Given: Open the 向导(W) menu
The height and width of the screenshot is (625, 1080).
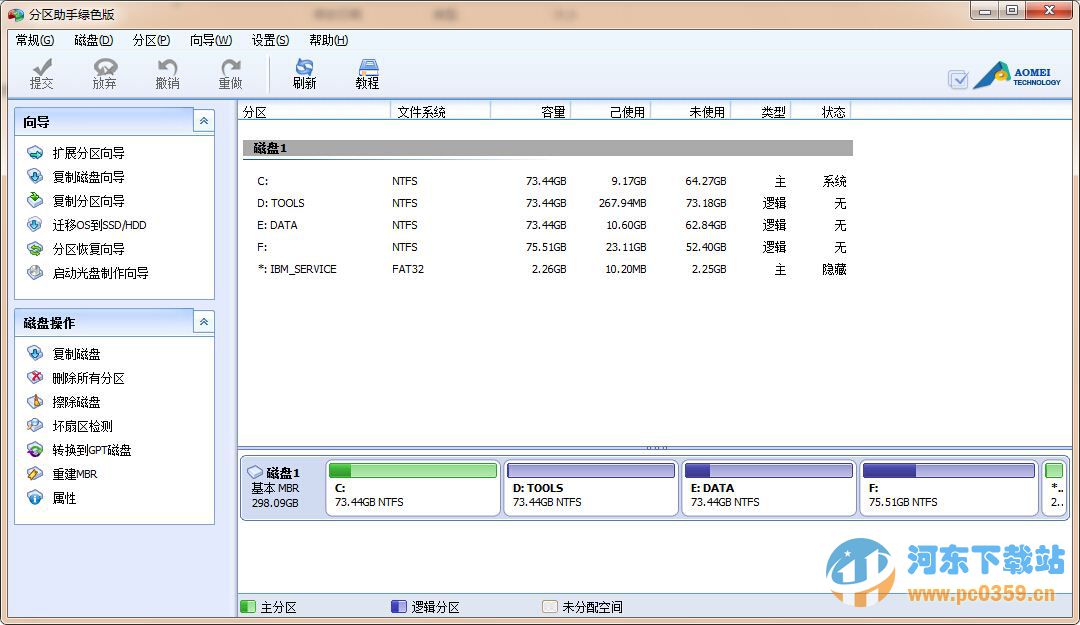Looking at the screenshot, I should [x=211, y=40].
